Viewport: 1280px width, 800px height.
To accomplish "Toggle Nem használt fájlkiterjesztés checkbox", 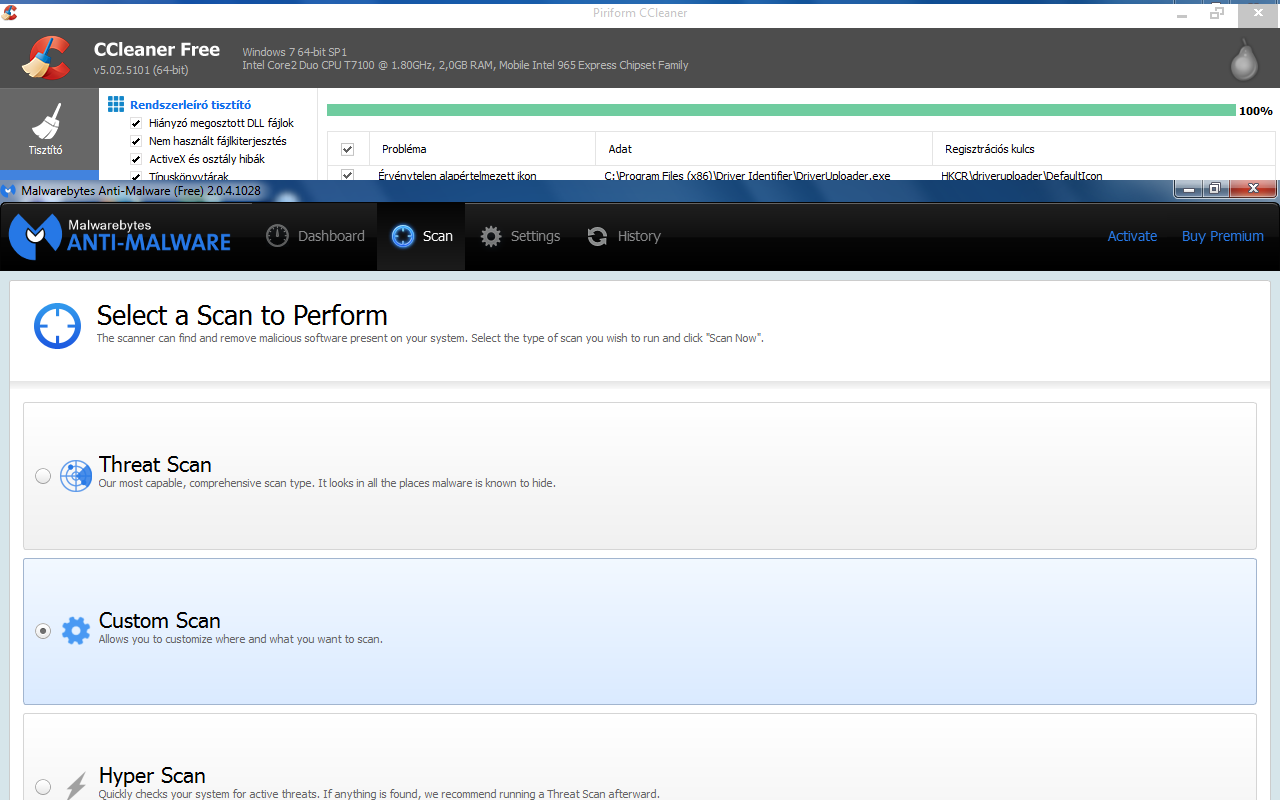I will coord(136,142).
